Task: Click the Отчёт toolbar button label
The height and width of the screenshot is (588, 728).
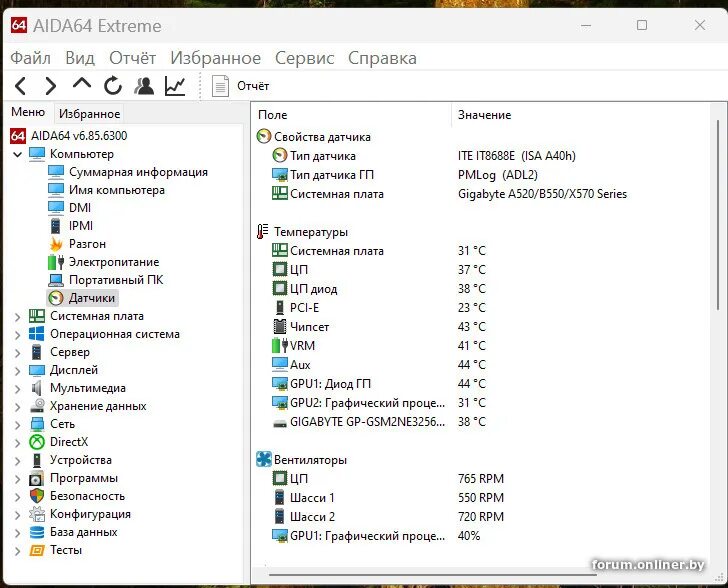Action: point(253,86)
